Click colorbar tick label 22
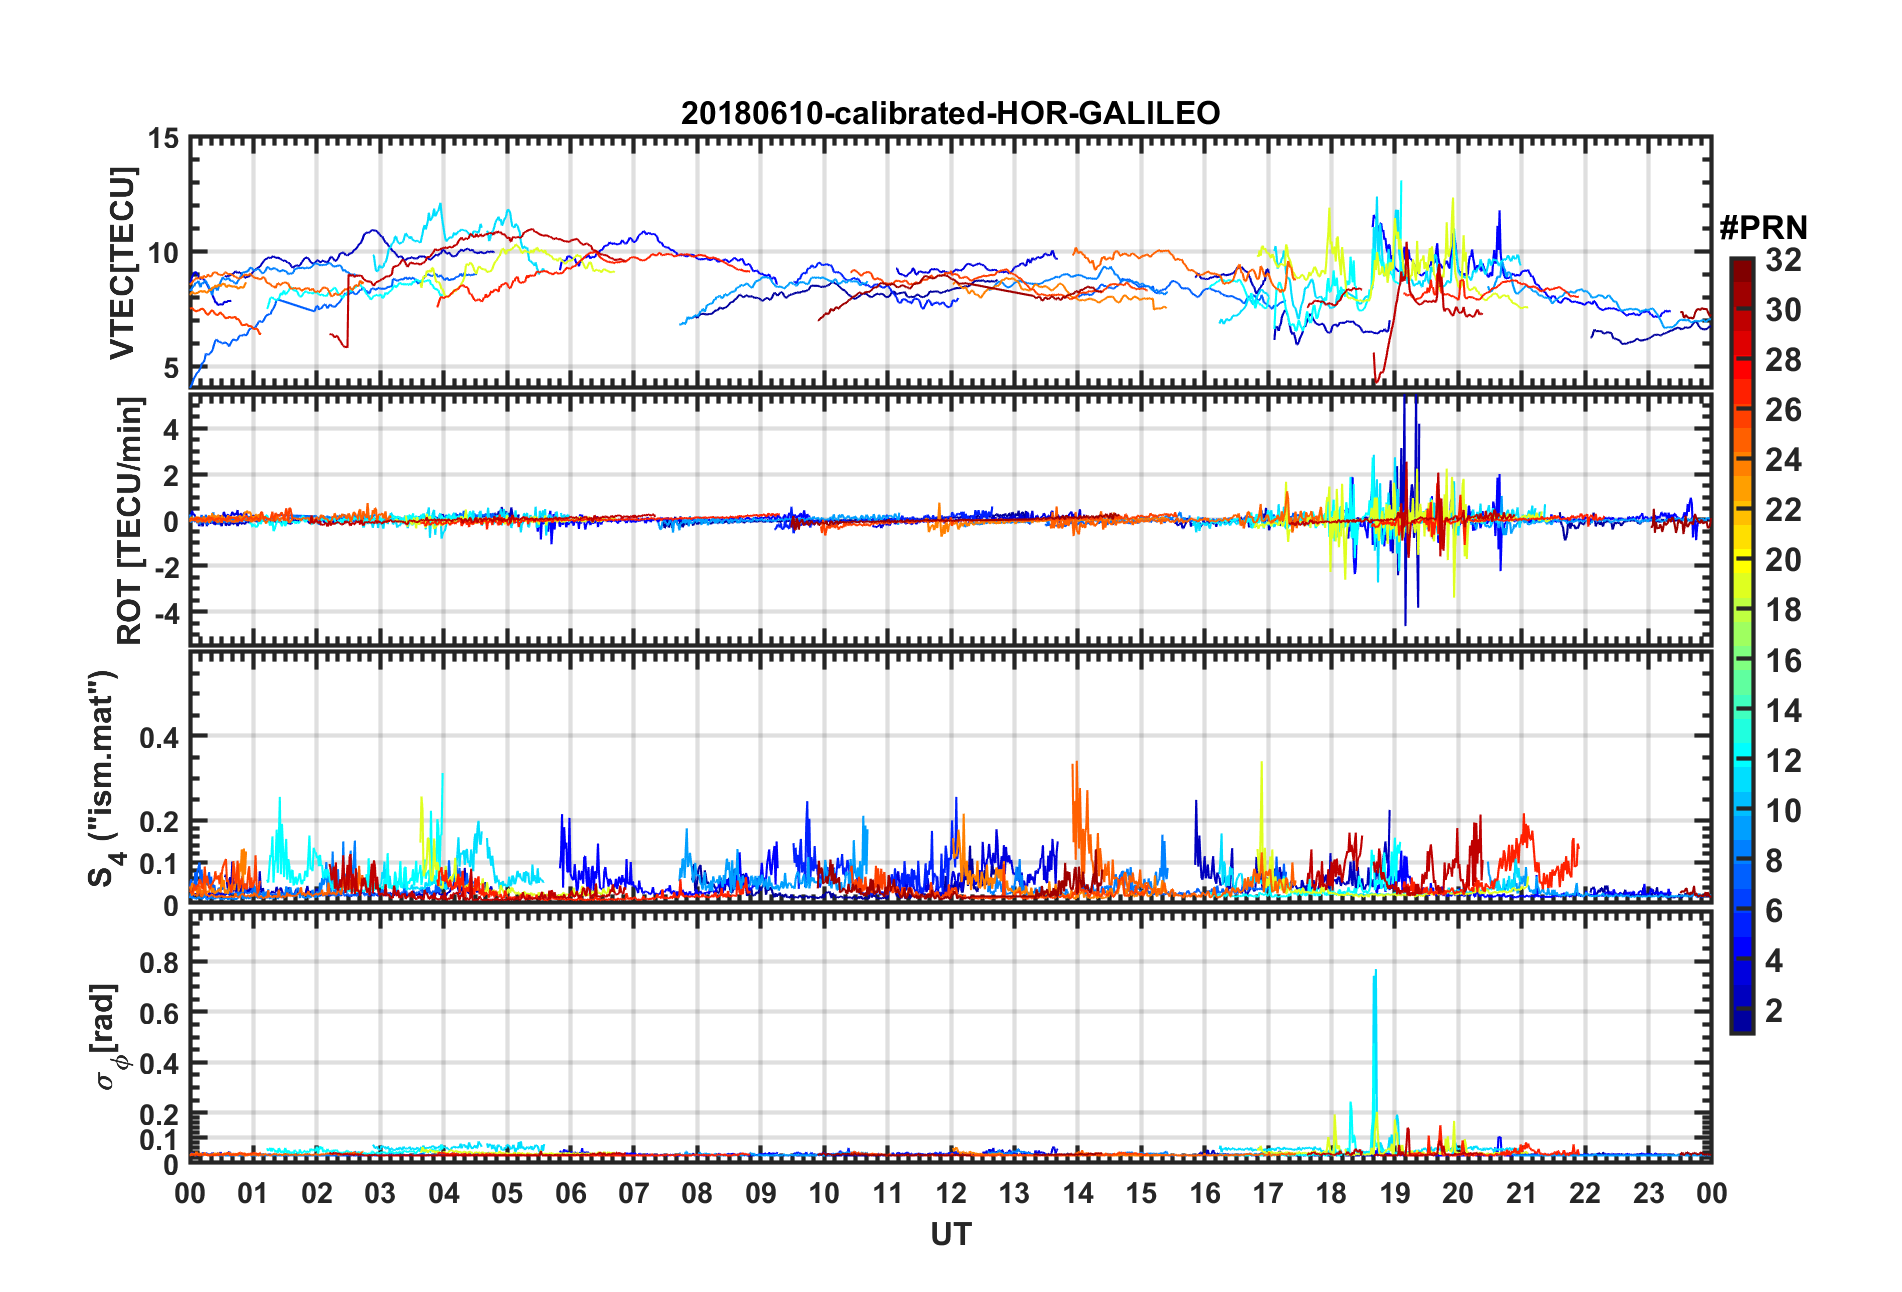1902x1292 pixels. [x=1784, y=510]
